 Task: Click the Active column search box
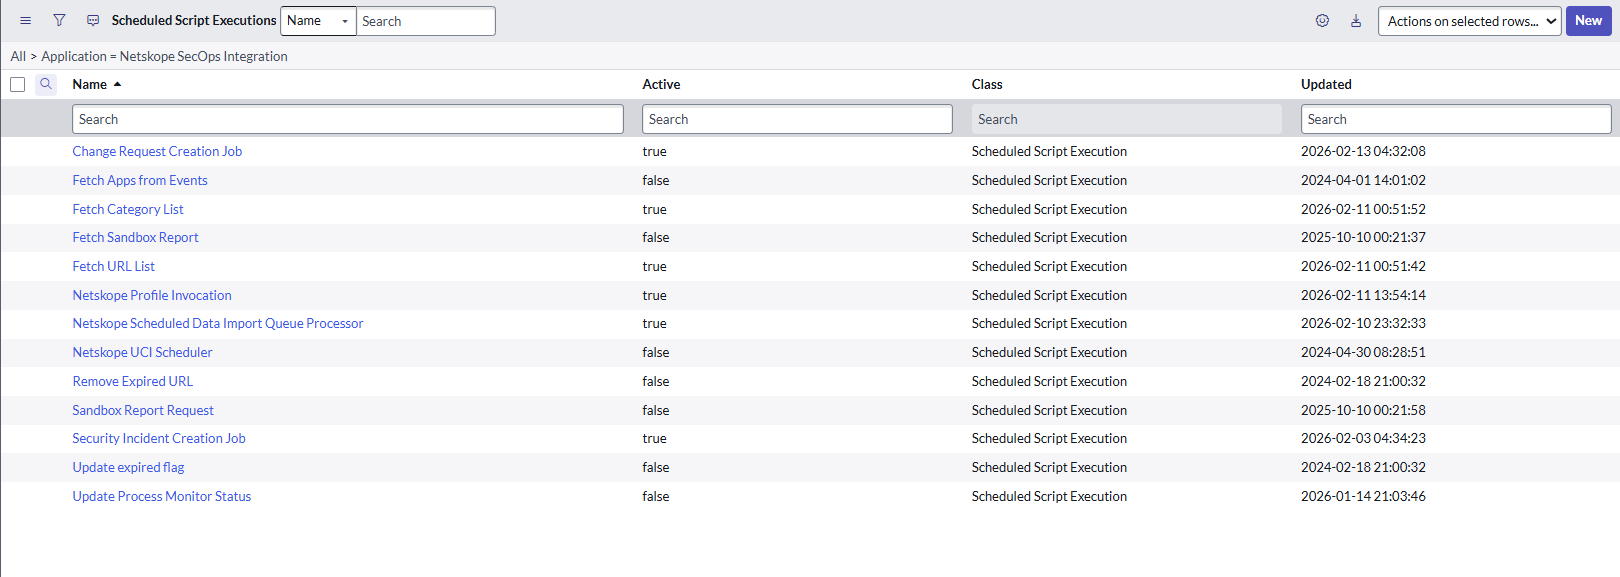tap(797, 119)
